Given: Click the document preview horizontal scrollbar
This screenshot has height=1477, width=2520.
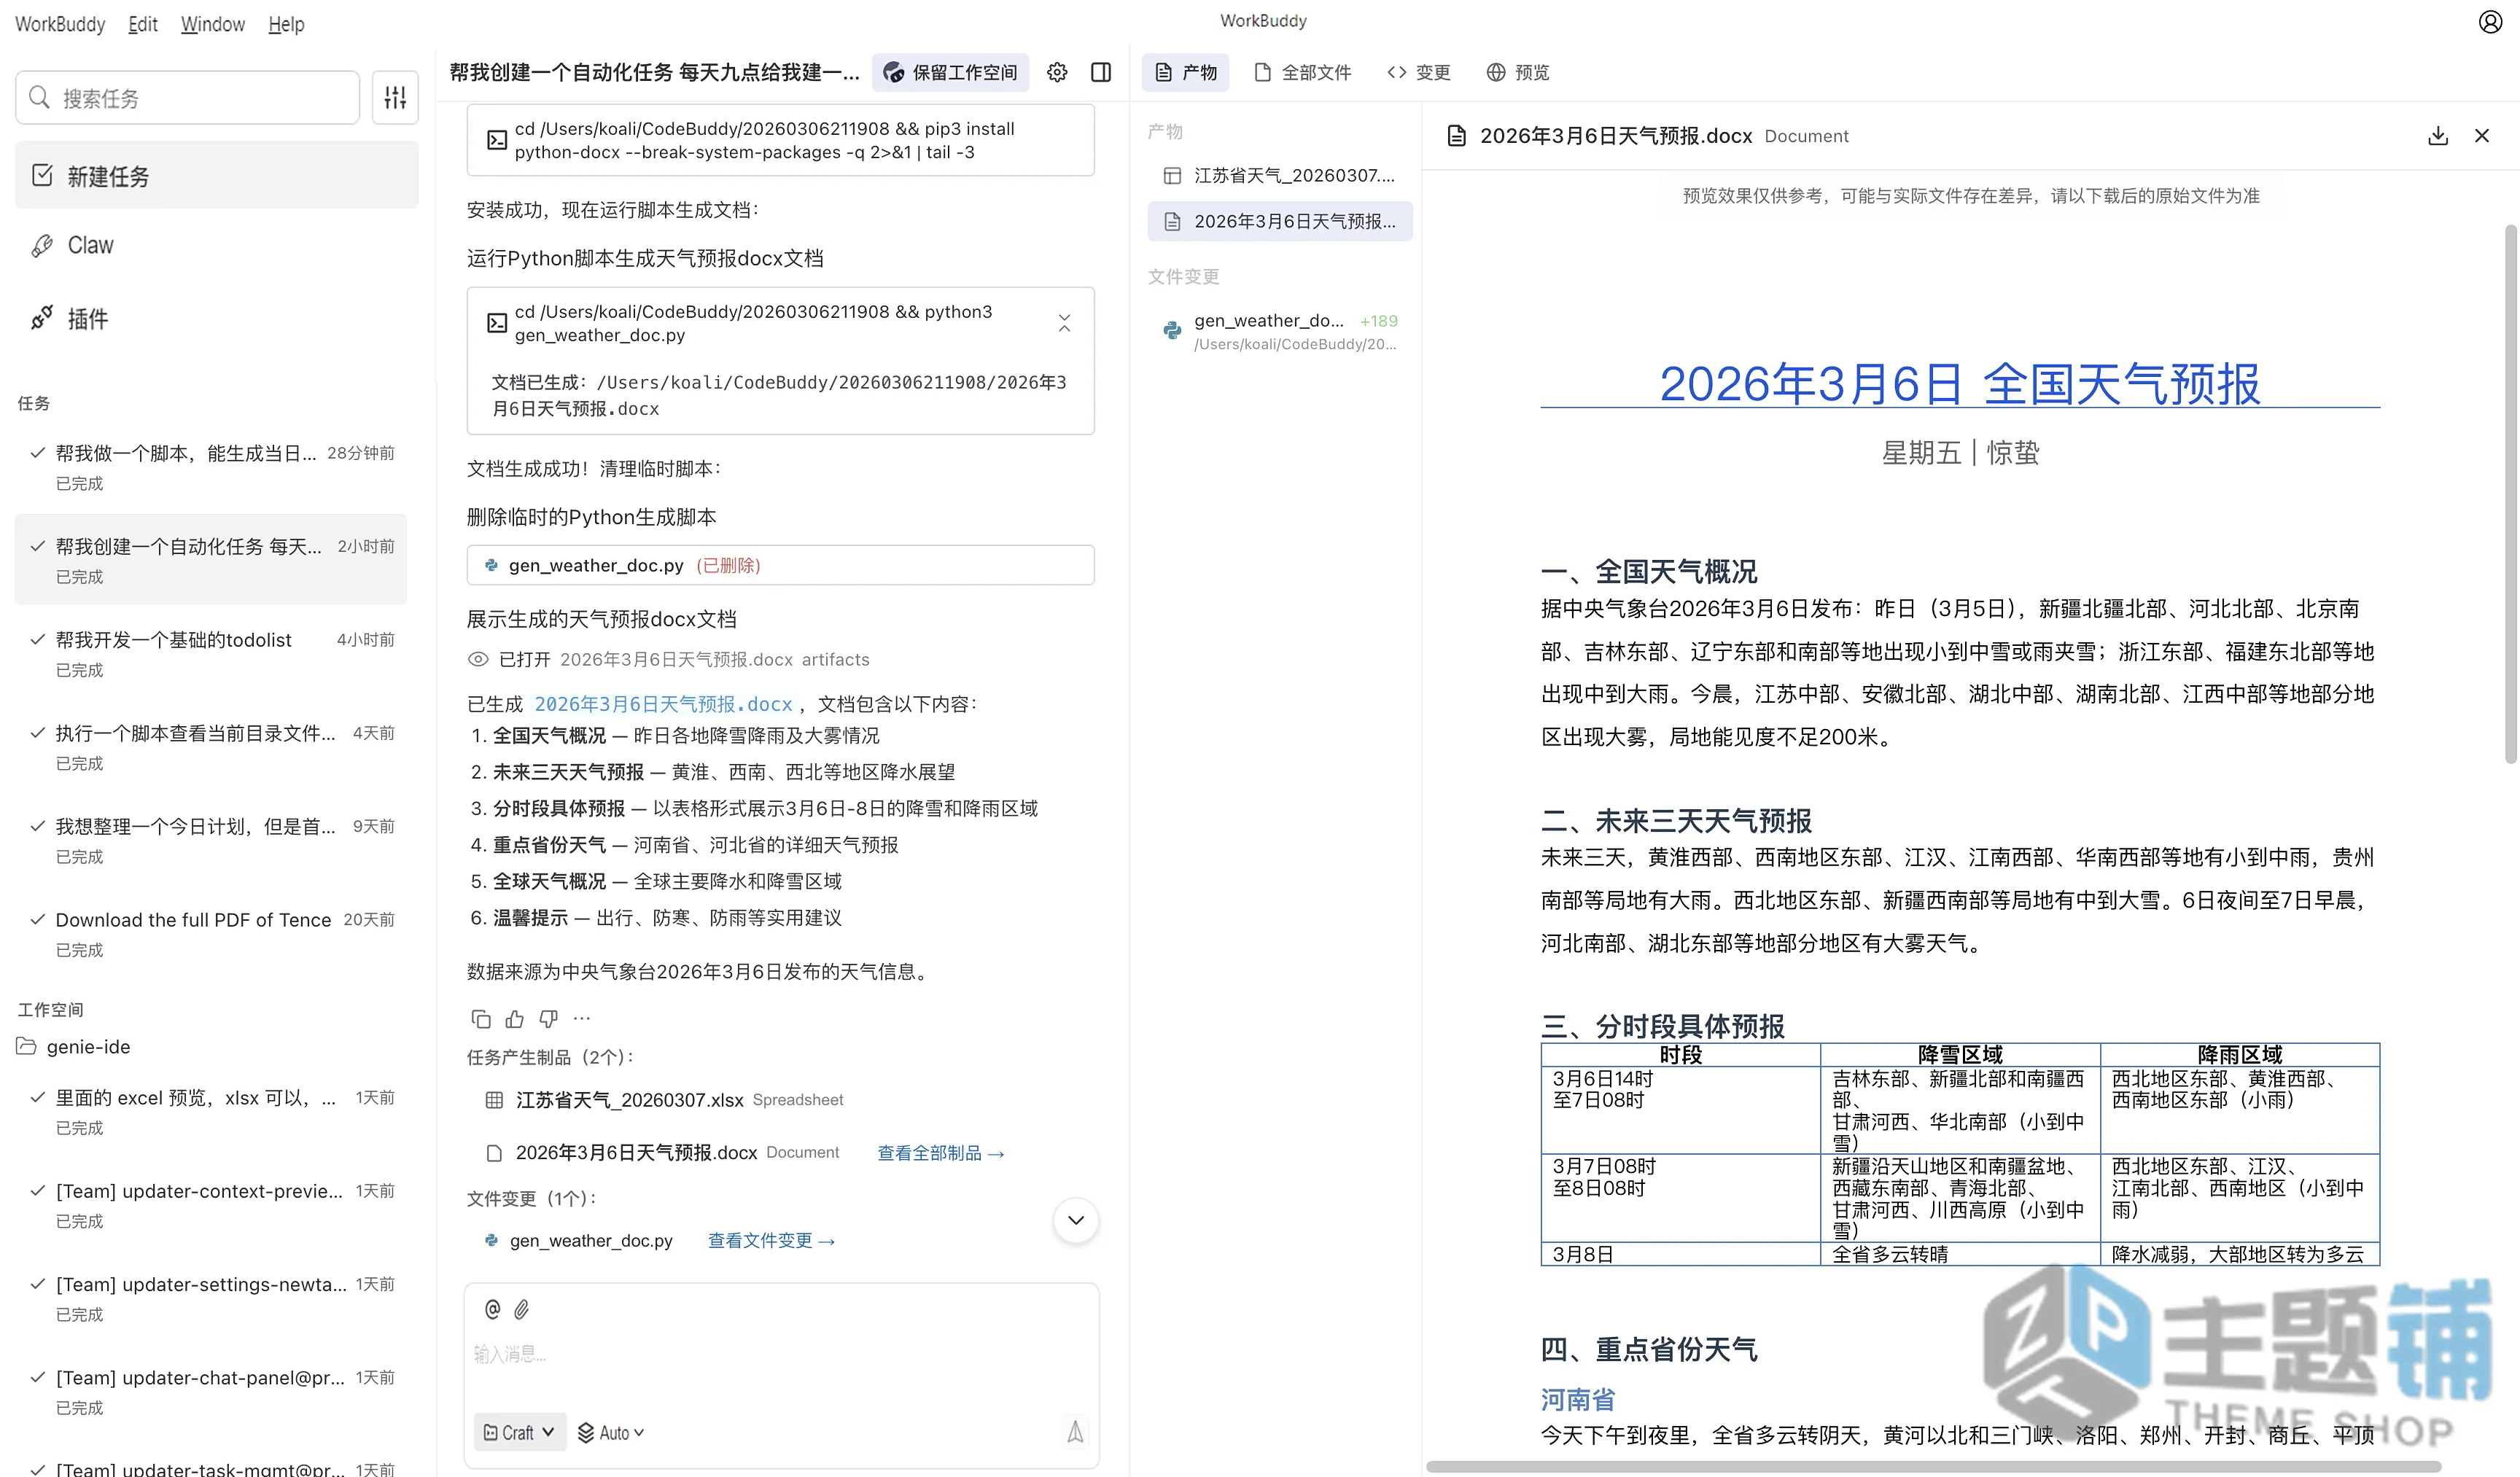Looking at the screenshot, I should pos(1934,1467).
